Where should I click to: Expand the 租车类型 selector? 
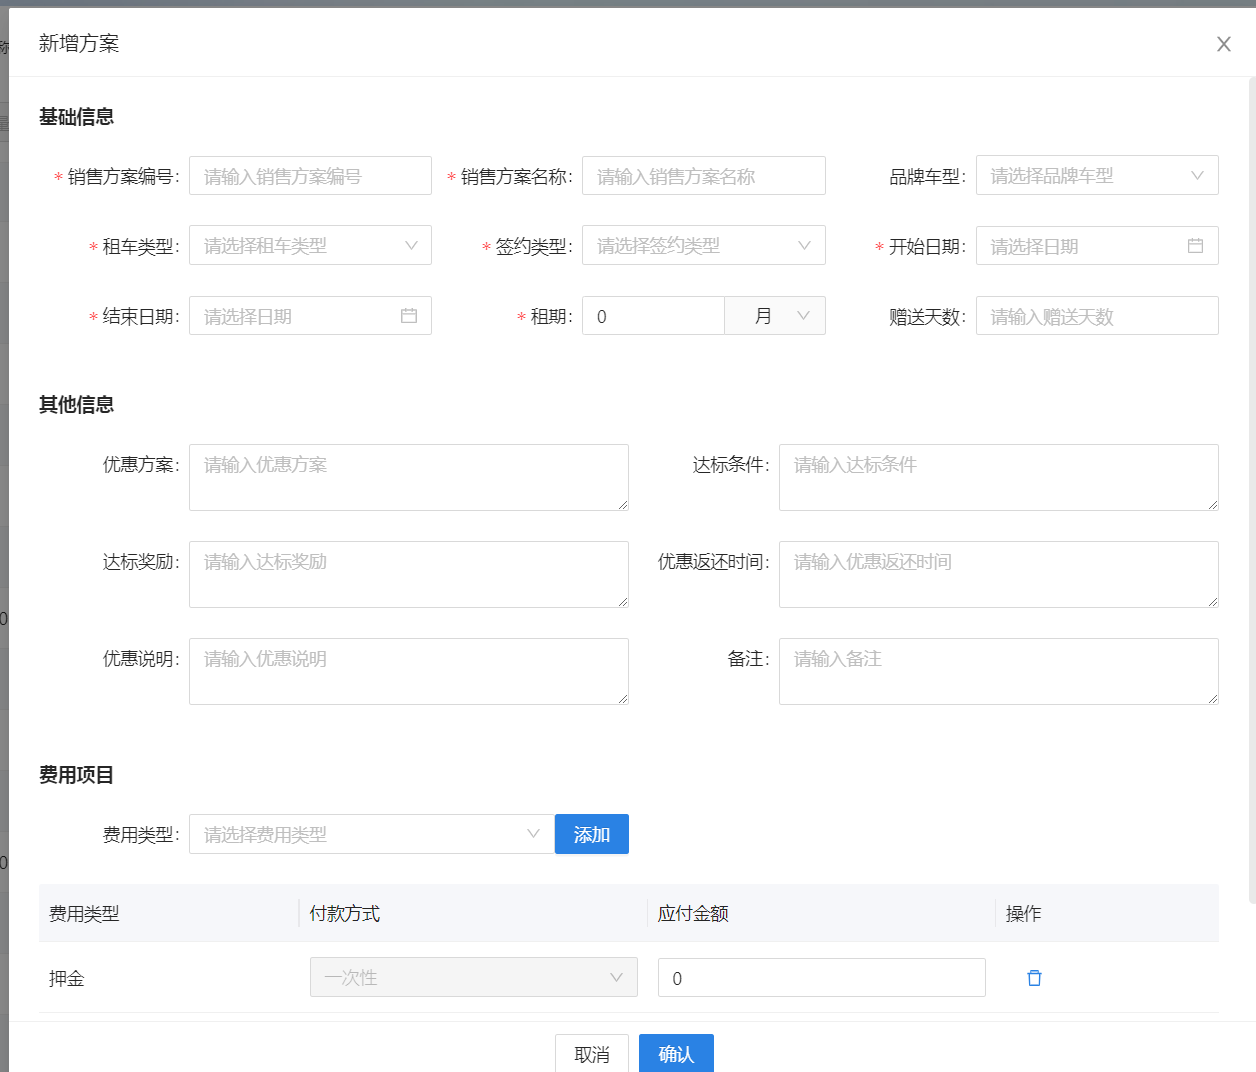pyautogui.click(x=310, y=246)
